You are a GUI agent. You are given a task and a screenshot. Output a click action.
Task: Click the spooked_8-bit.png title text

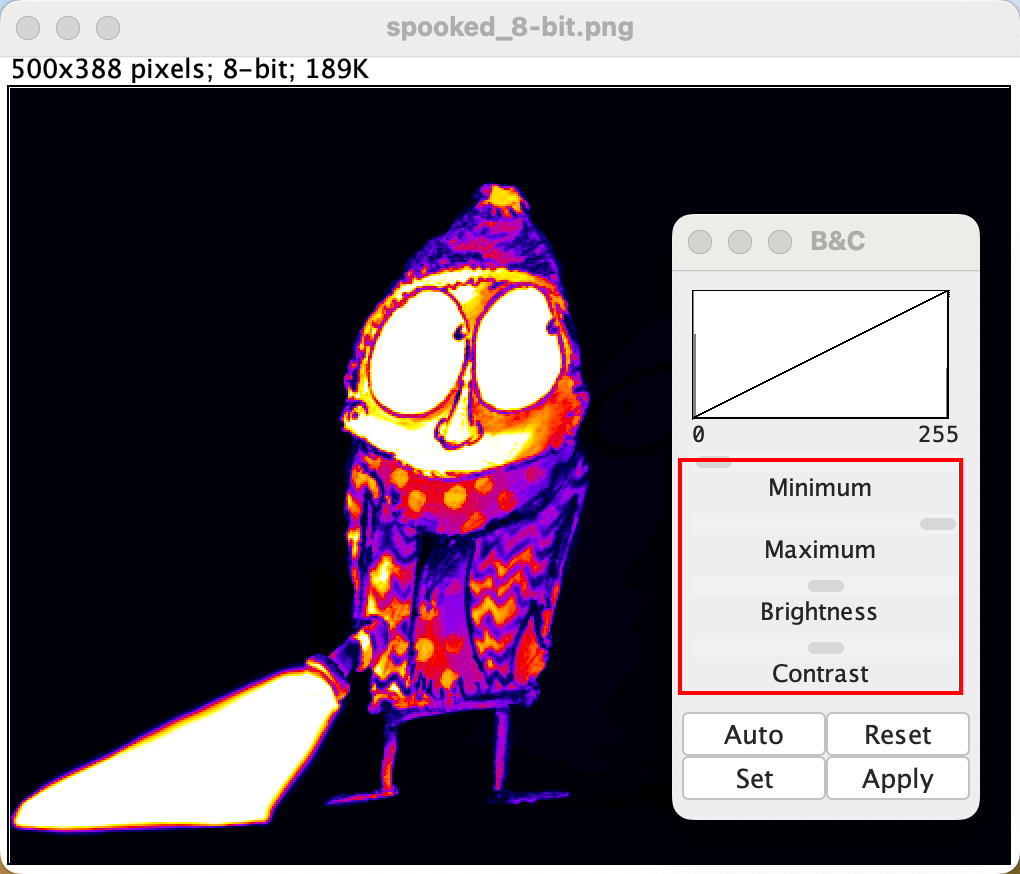coord(510,27)
